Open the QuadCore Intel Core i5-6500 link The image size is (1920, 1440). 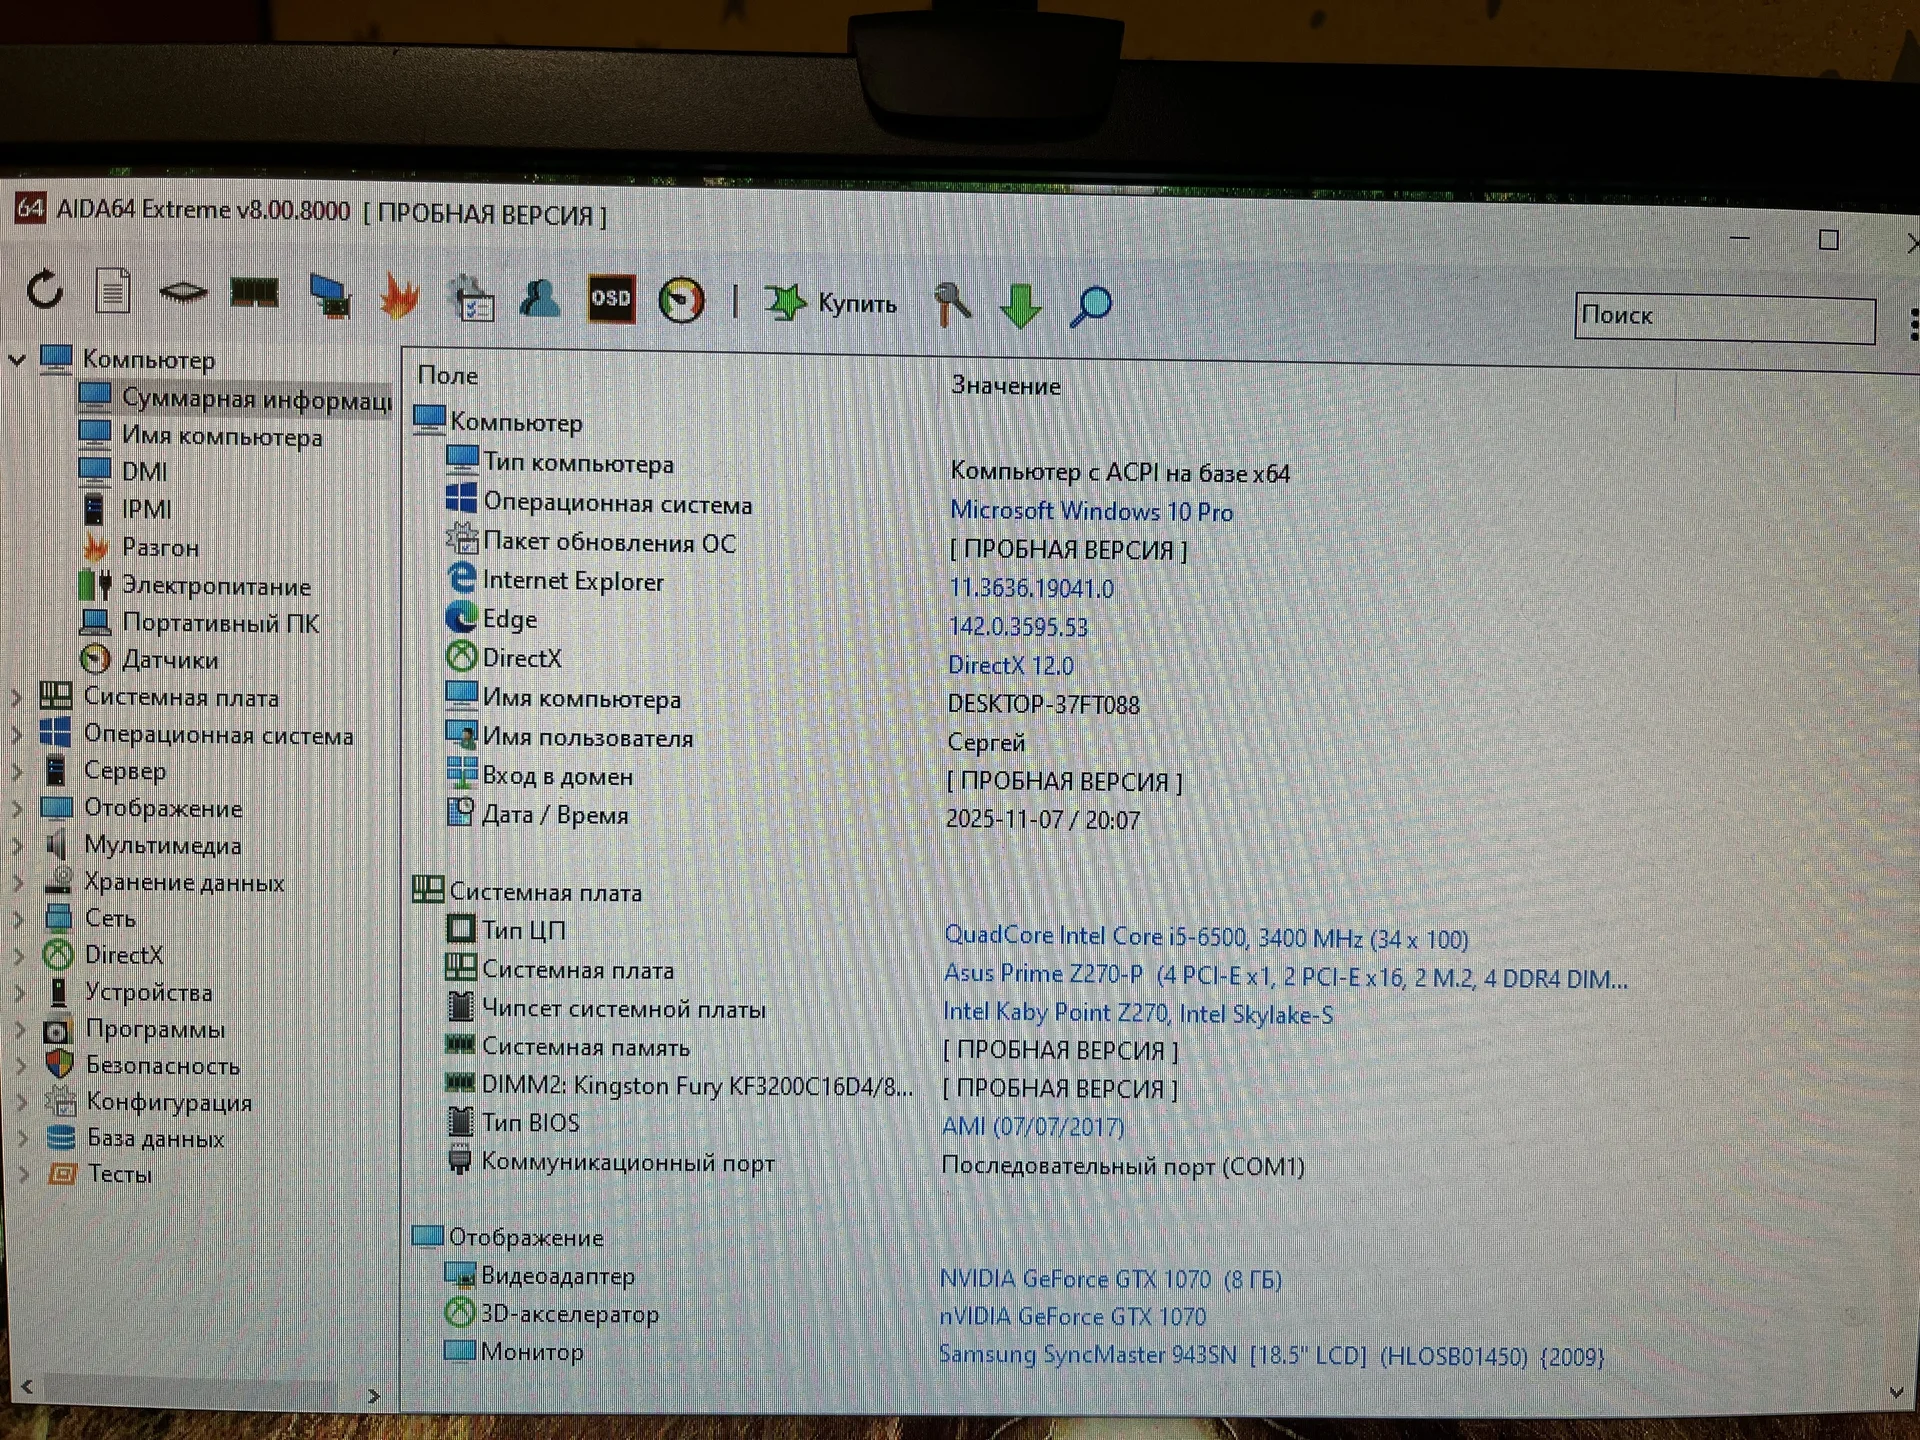click(x=1206, y=938)
